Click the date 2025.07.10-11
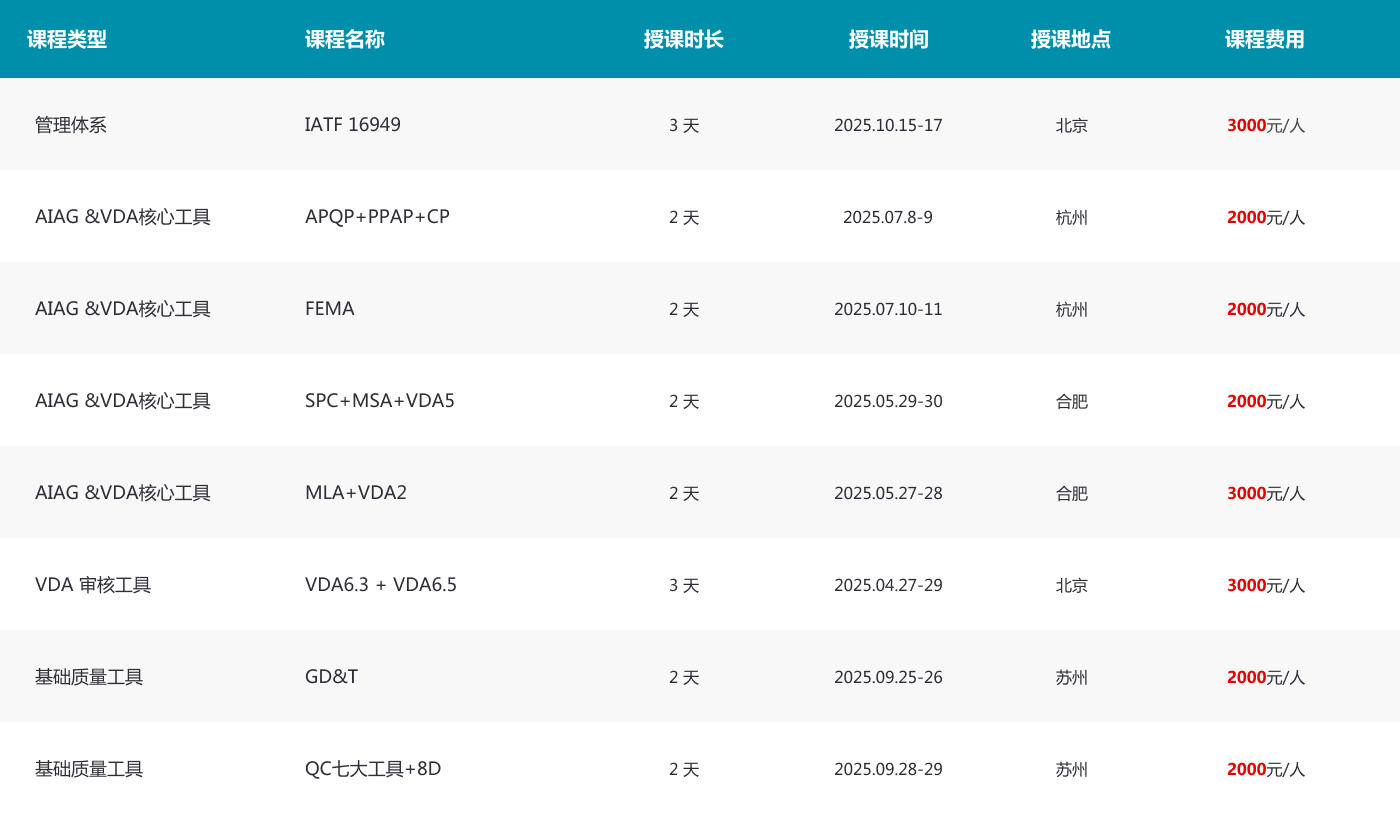 (x=888, y=310)
